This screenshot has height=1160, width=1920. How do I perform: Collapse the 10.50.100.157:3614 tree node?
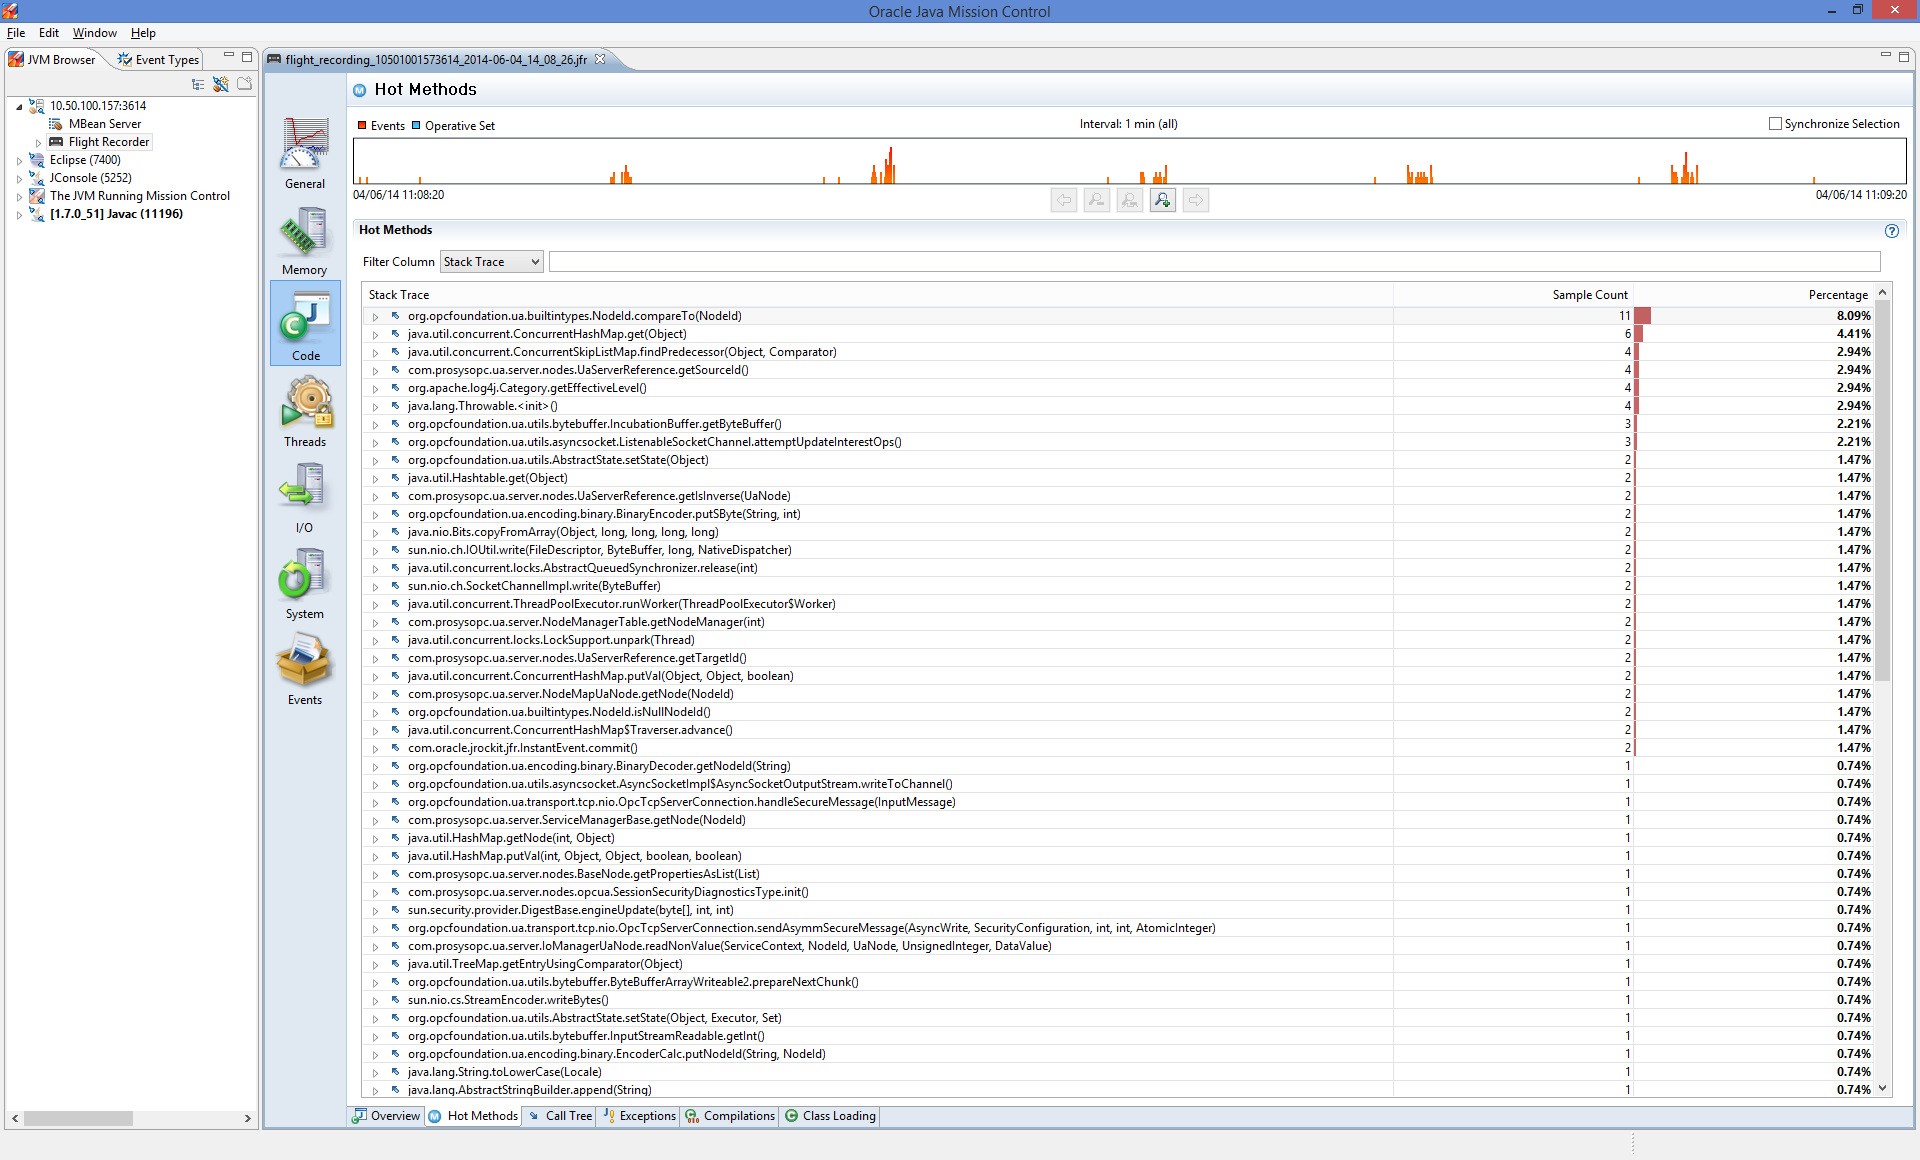(19, 106)
